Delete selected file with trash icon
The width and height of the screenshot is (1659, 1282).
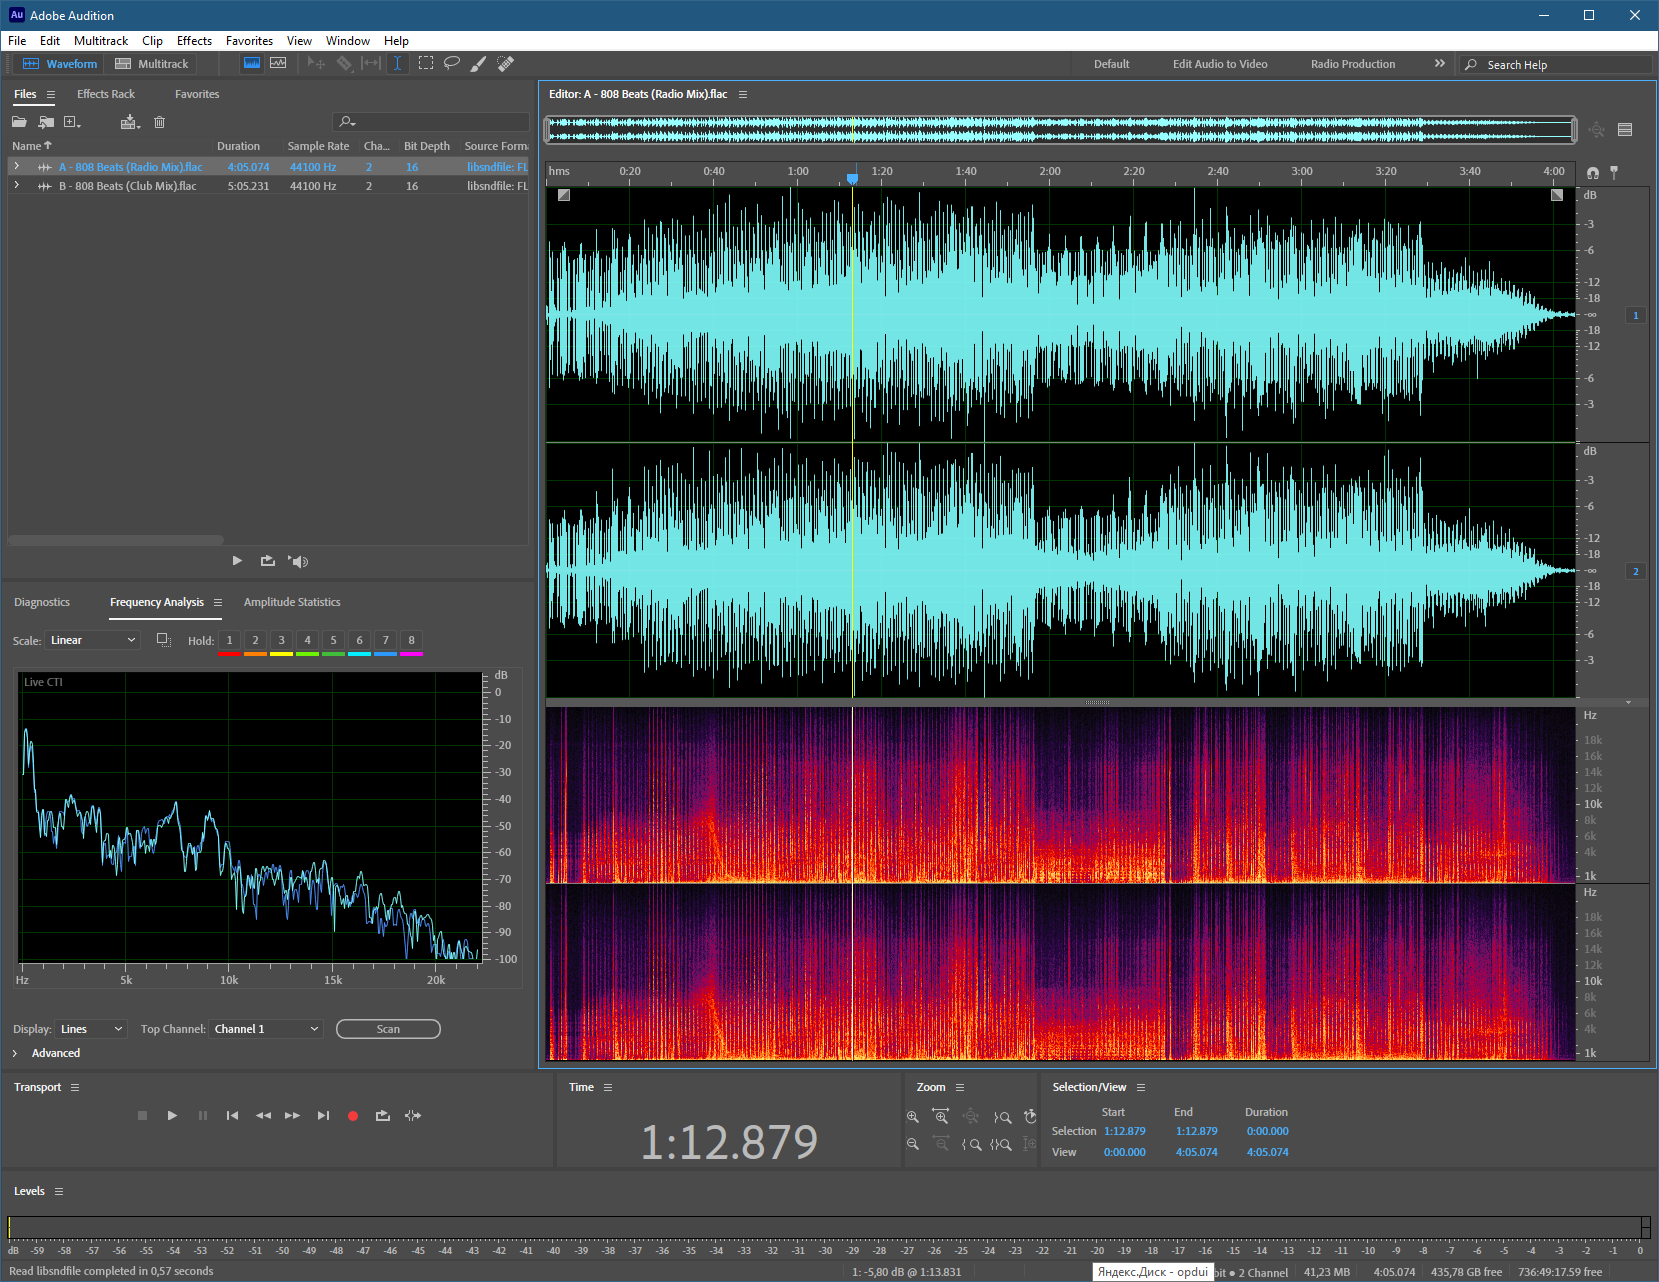[159, 122]
